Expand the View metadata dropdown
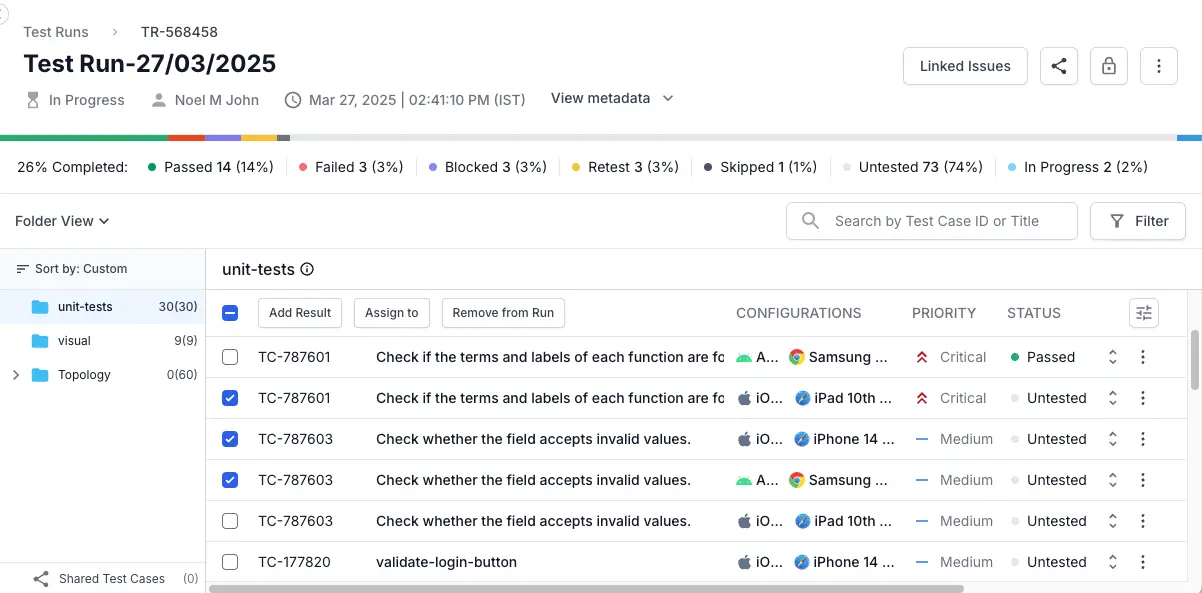1202x593 pixels. pyautogui.click(x=612, y=98)
